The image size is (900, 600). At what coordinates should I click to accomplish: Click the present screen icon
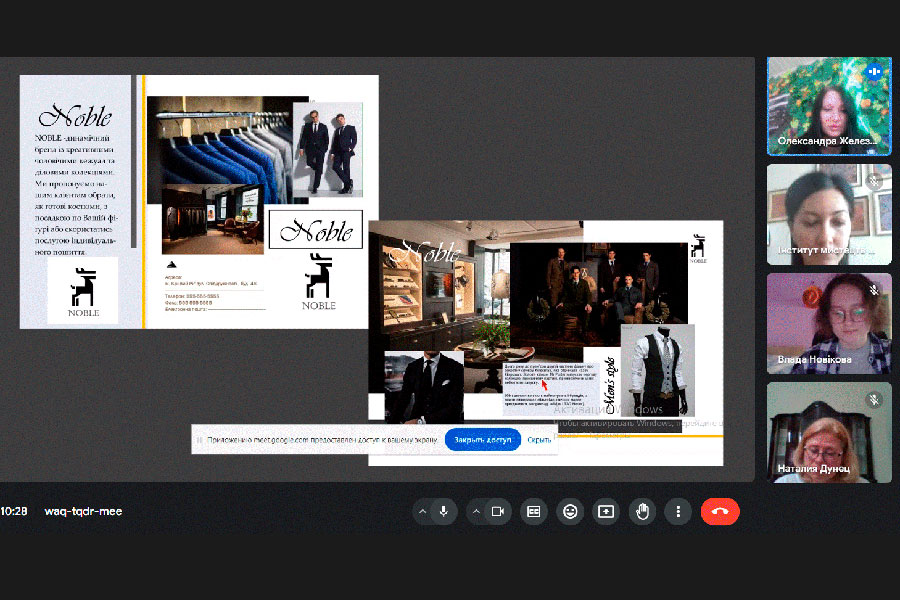coord(606,511)
